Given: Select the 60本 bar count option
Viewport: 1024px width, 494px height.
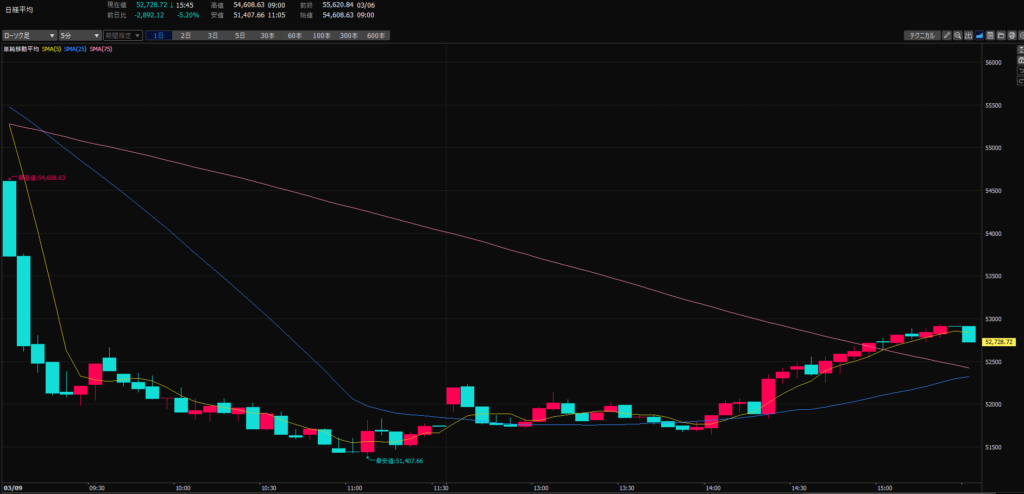Looking at the screenshot, I should click(x=294, y=35).
